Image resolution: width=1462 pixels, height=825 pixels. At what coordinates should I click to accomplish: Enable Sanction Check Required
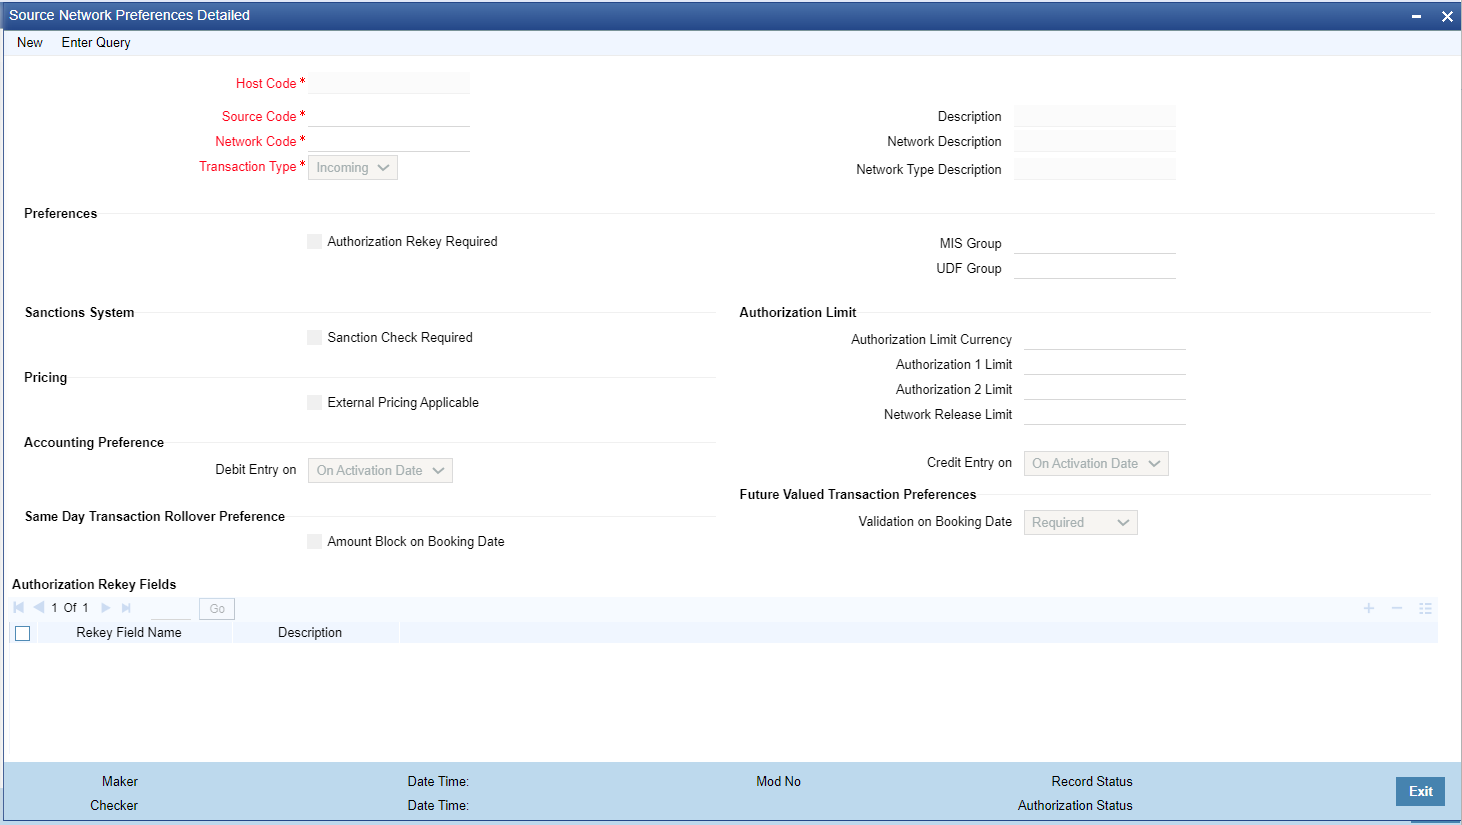click(315, 338)
